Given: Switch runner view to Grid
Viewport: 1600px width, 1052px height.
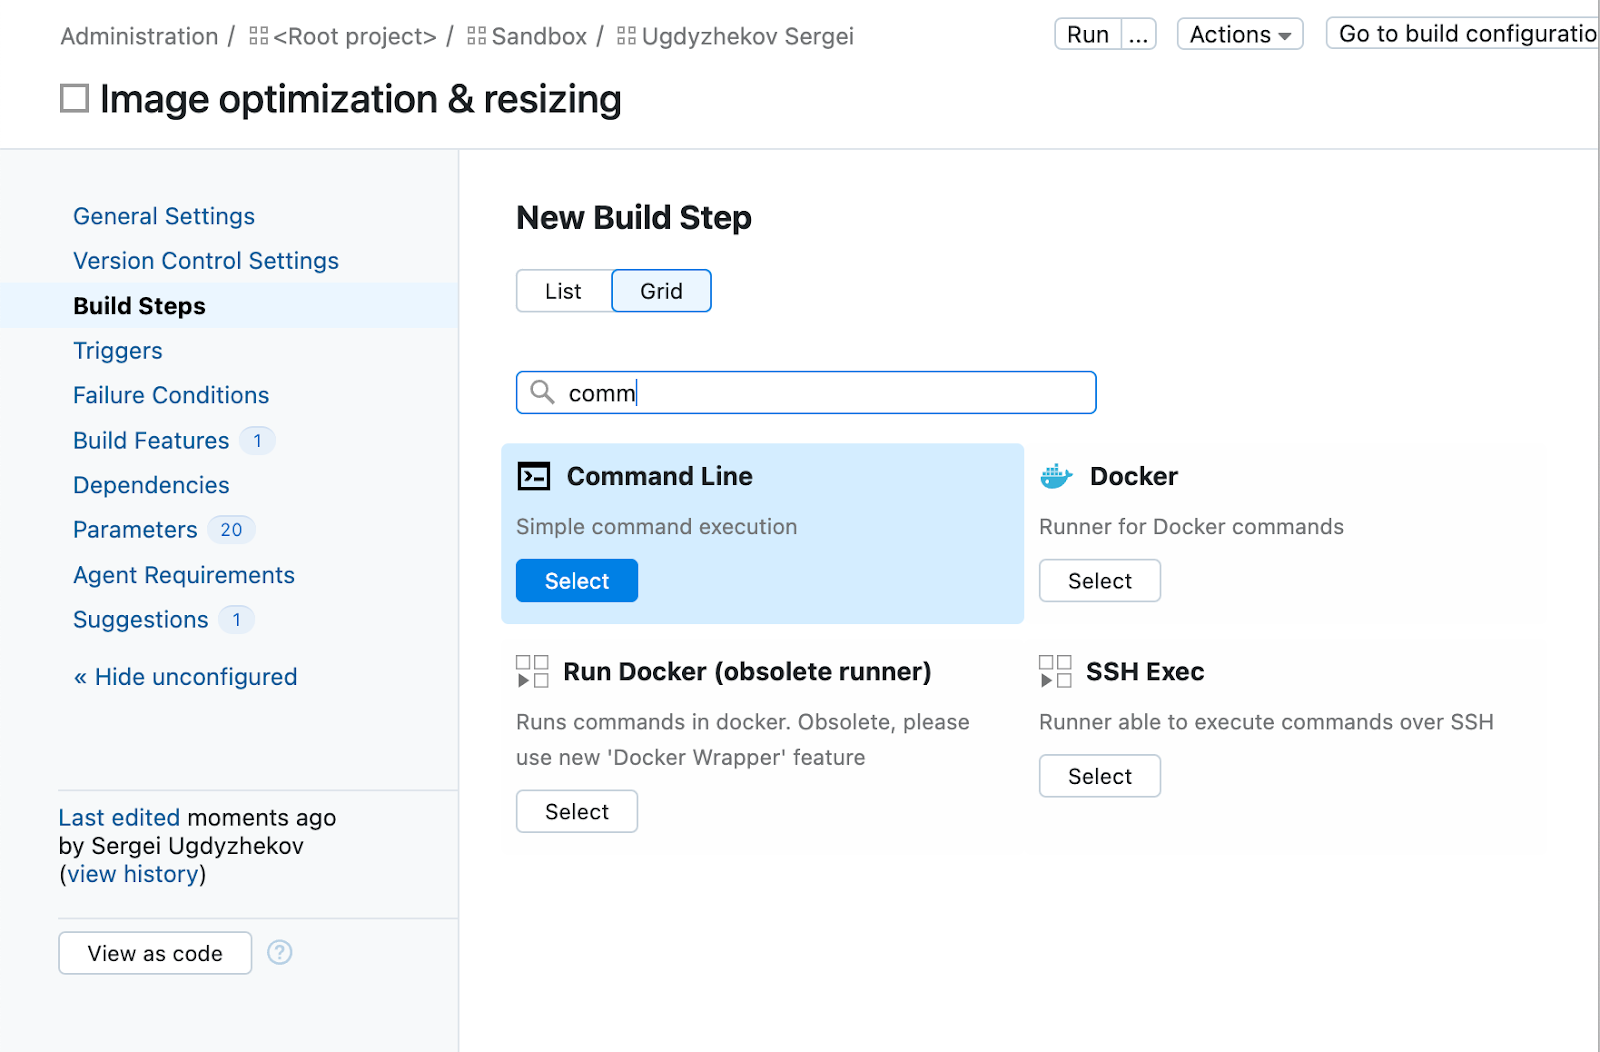Looking at the screenshot, I should coord(661,291).
